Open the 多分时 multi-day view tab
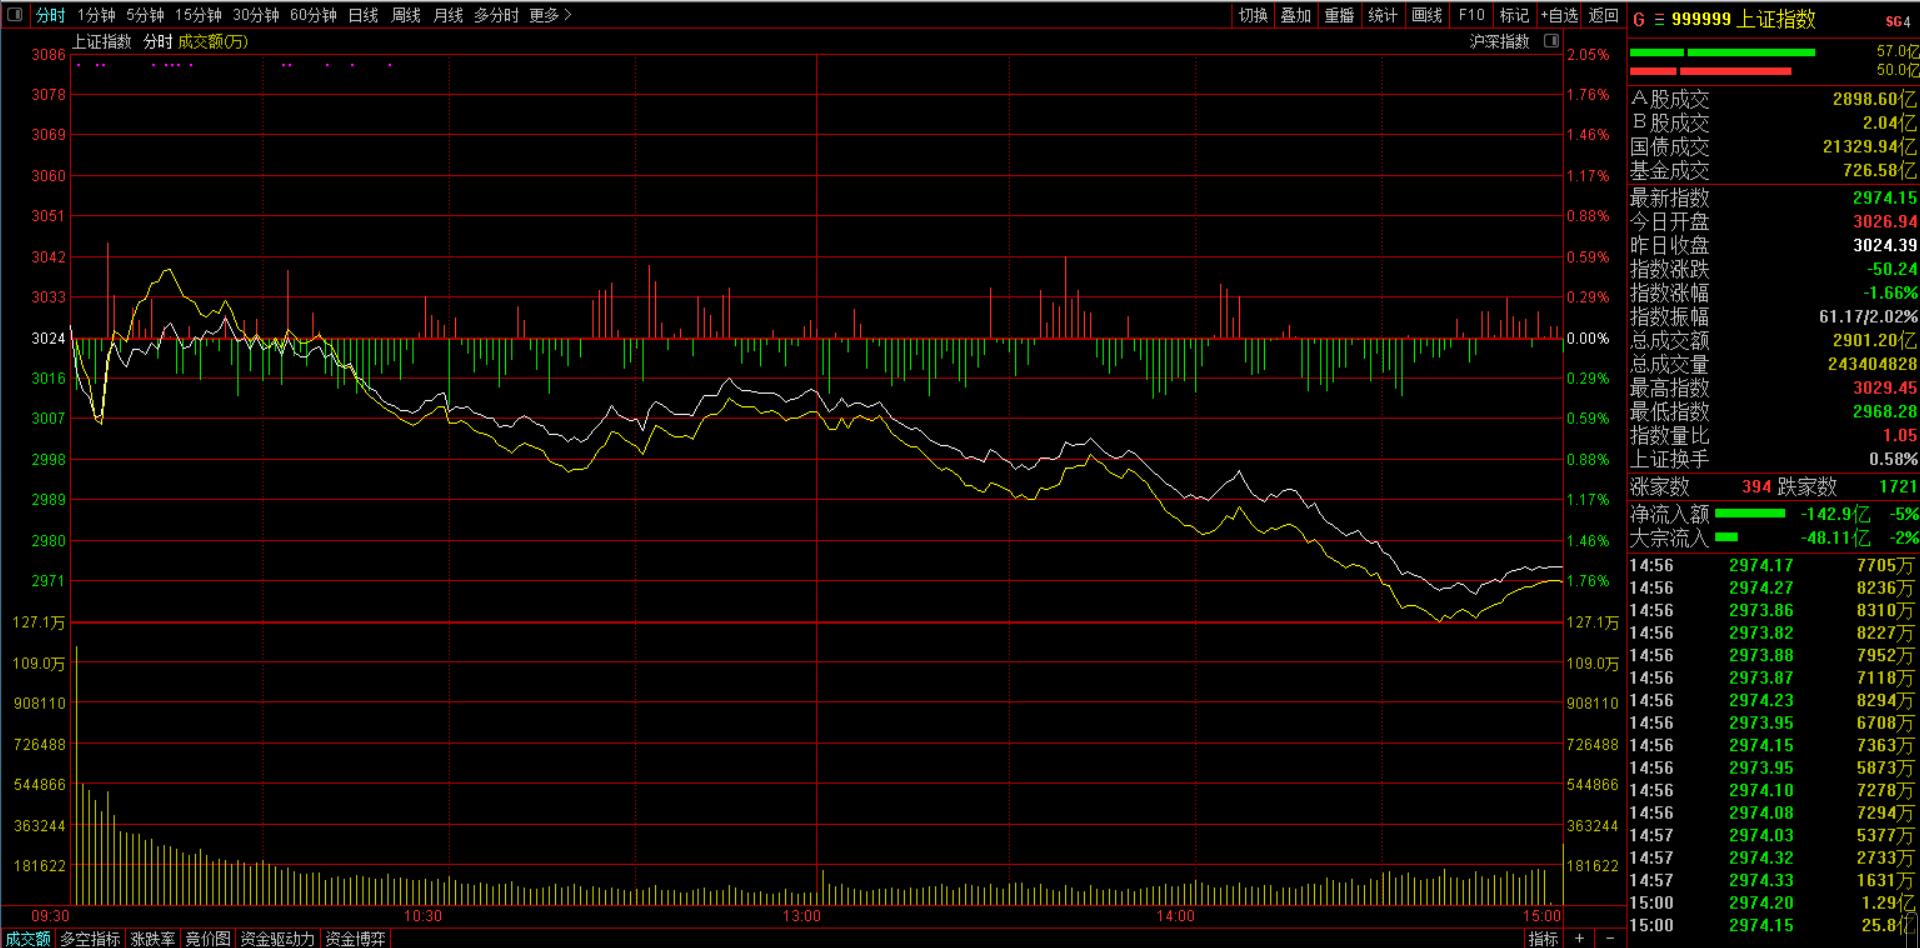 [496, 15]
